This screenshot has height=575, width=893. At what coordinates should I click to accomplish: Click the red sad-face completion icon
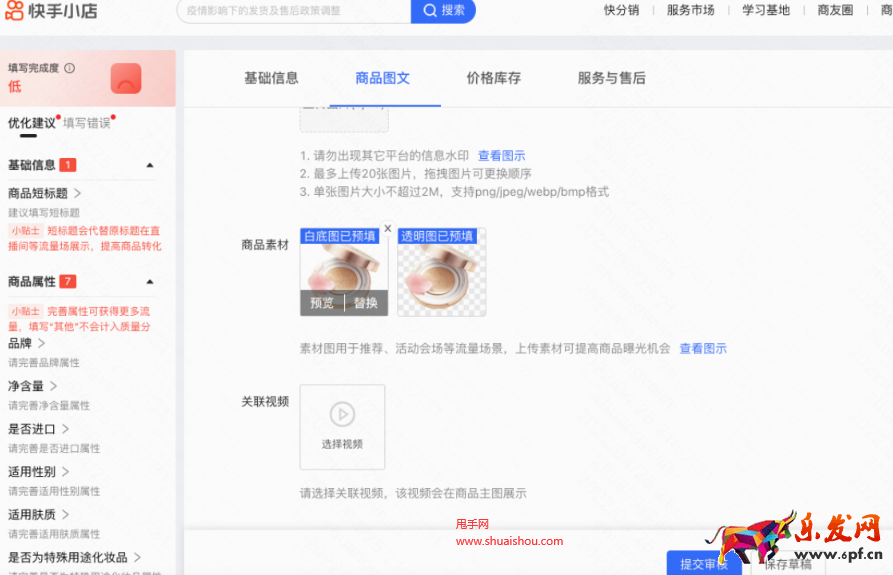coord(126,79)
